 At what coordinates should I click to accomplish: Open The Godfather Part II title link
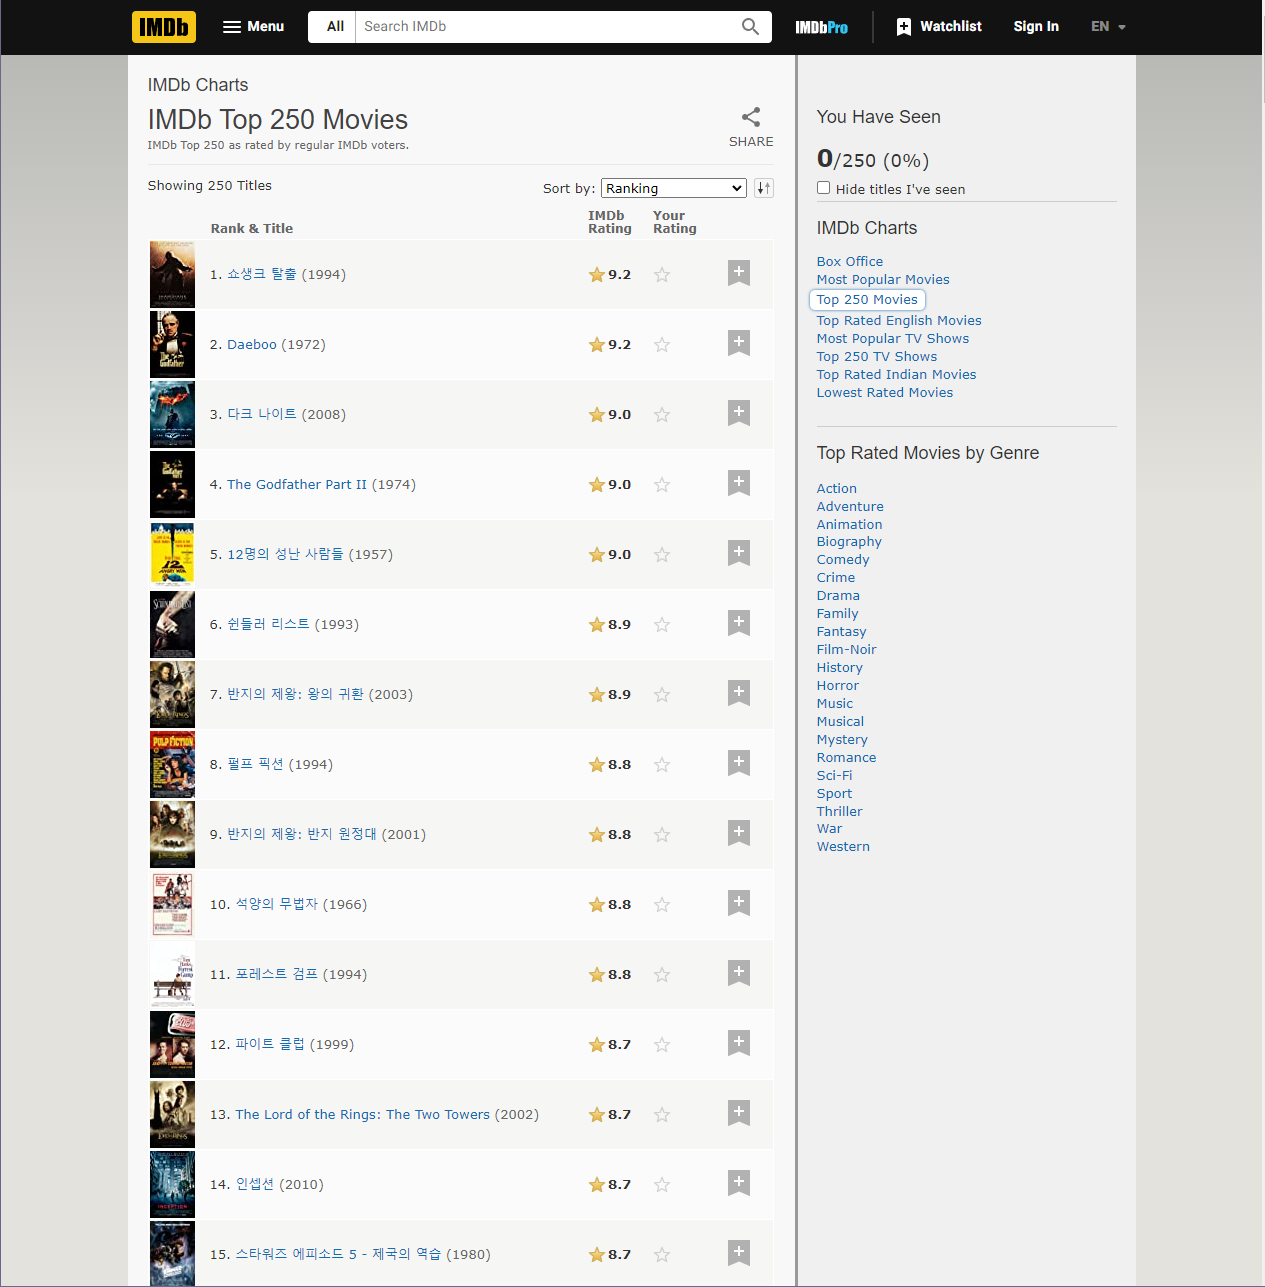pyautogui.click(x=297, y=485)
